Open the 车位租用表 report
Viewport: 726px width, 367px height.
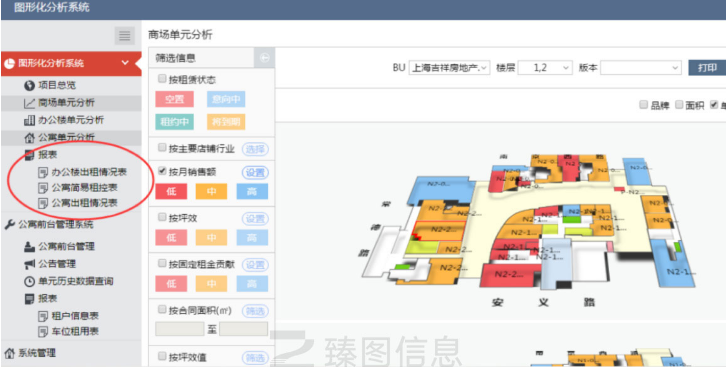(x=75, y=332)
